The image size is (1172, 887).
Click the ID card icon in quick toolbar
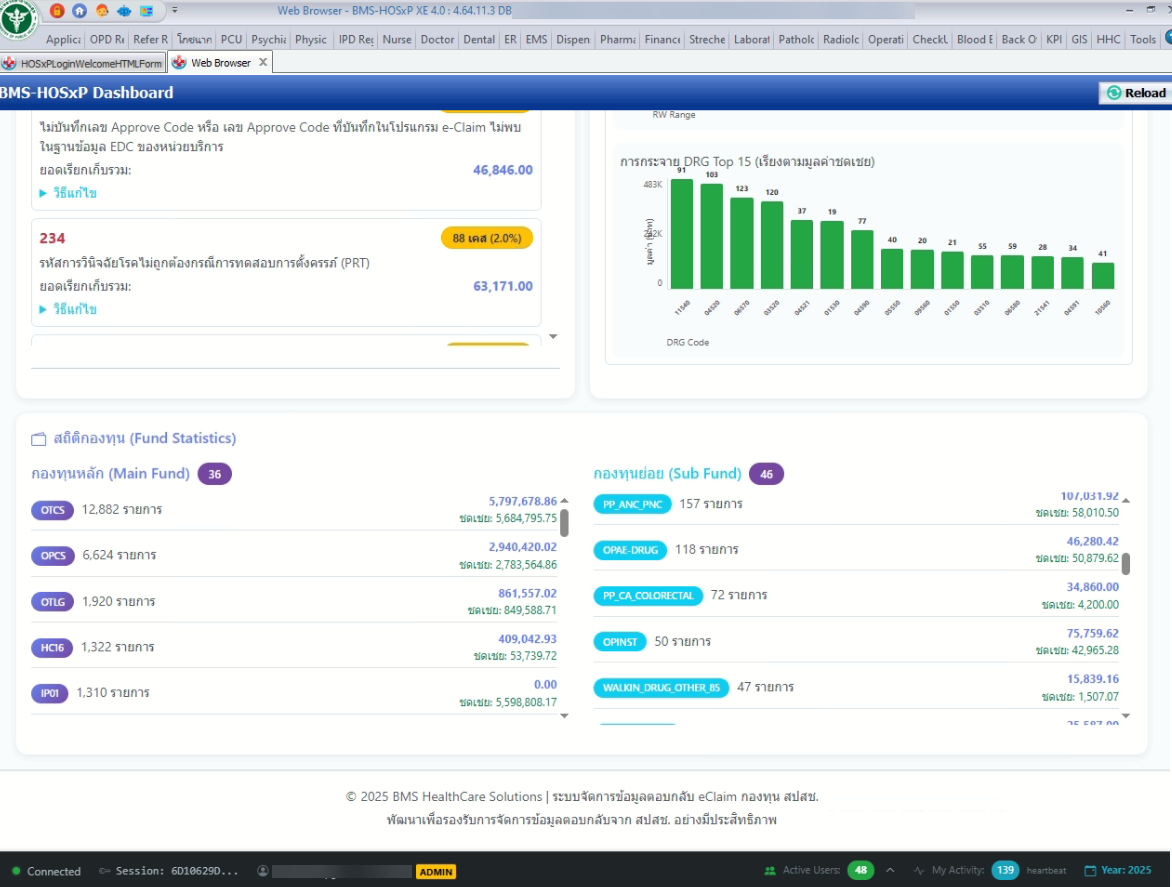147,11
